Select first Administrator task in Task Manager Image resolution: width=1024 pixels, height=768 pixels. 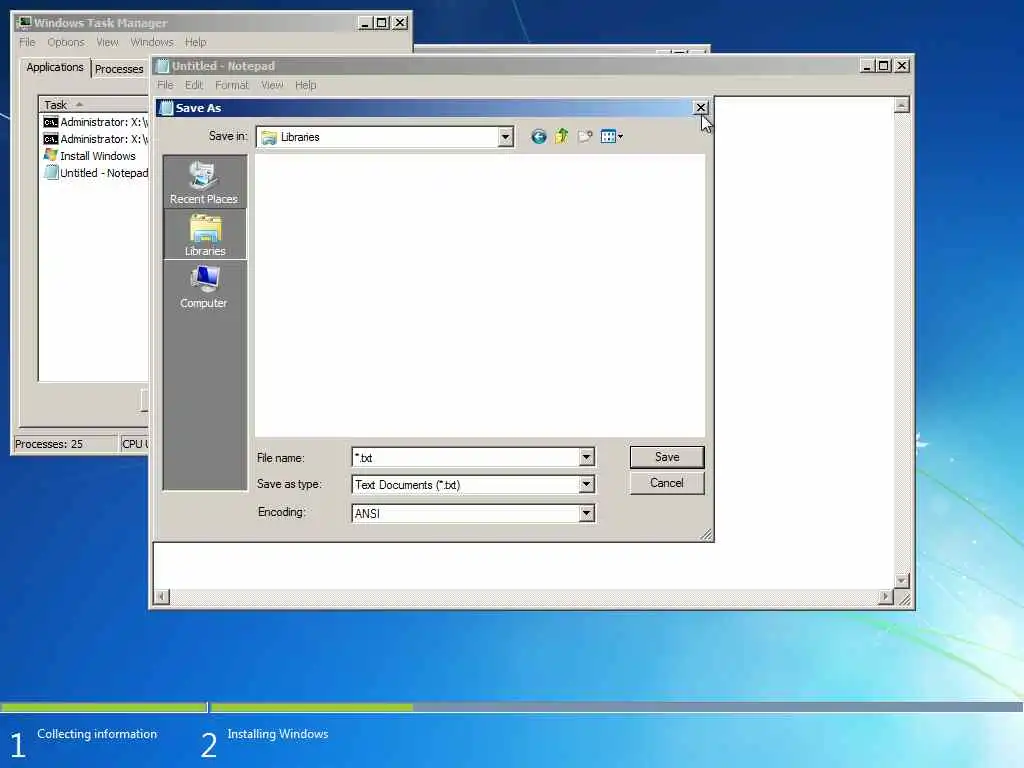coord(96,122)
